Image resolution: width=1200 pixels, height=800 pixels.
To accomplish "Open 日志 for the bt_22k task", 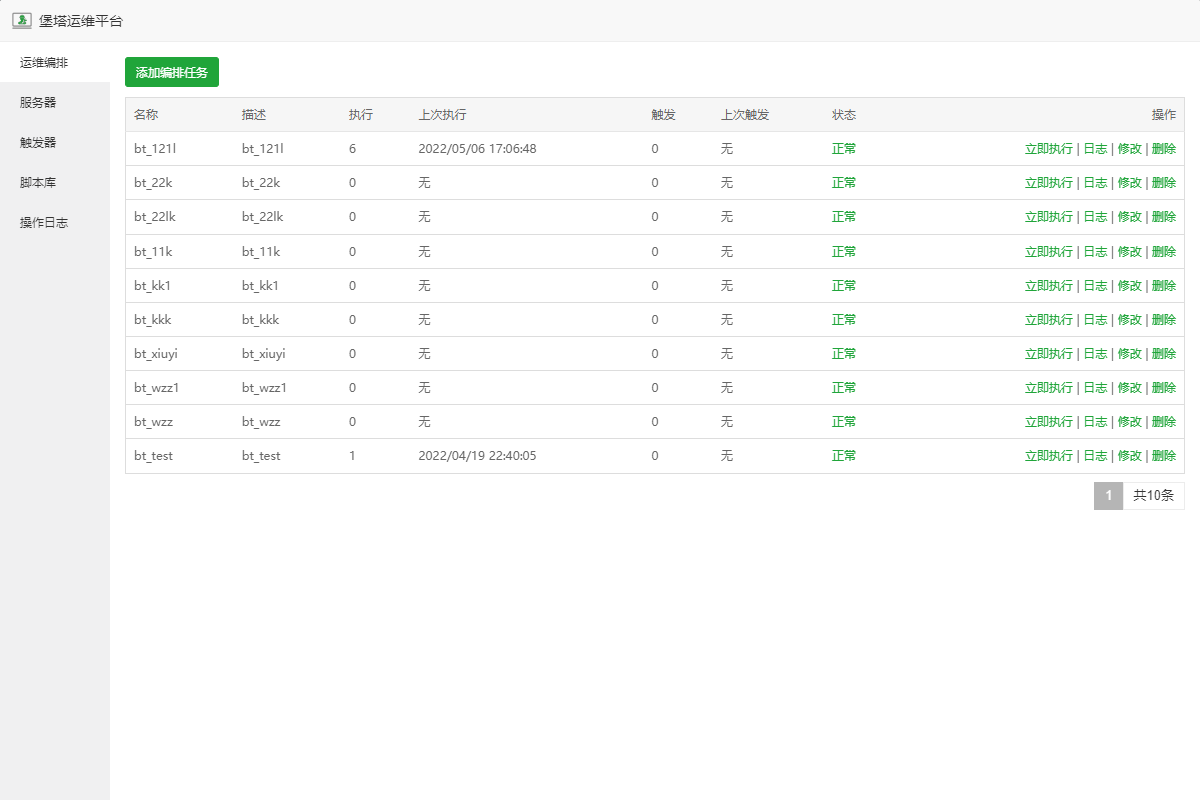I will [x=1095, y=183].
